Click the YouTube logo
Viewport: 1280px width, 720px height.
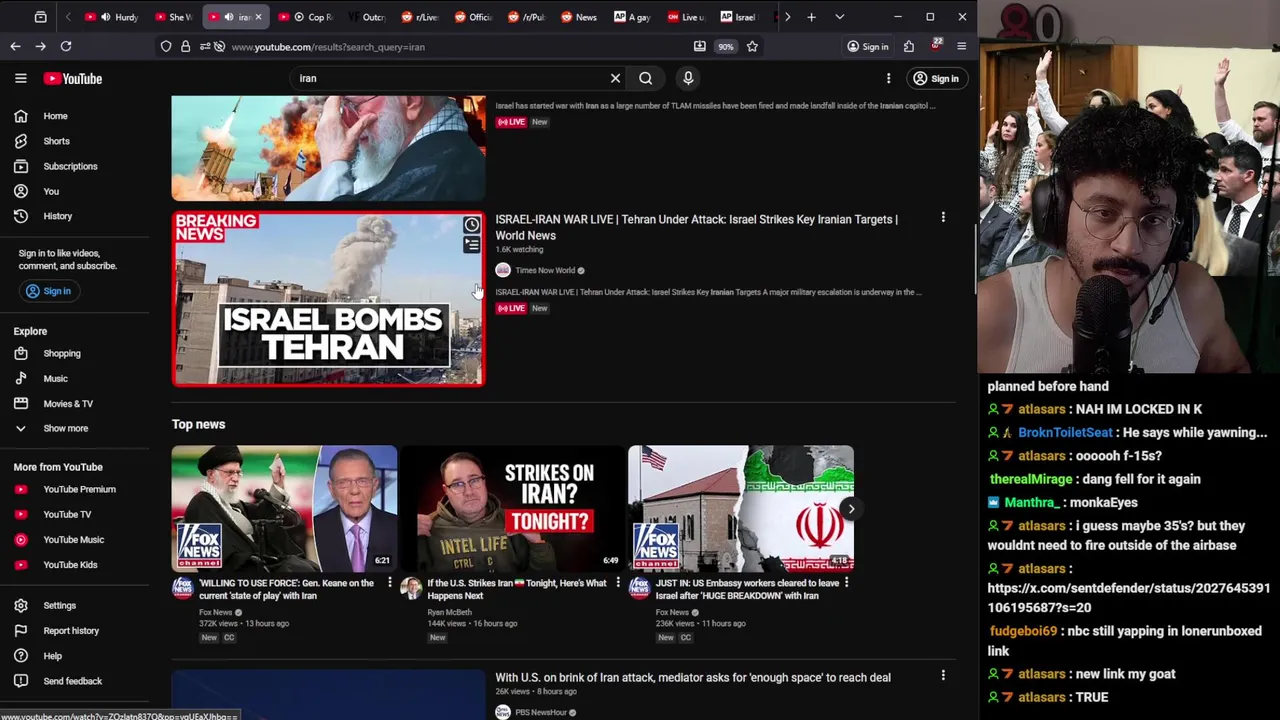(72, 78)
